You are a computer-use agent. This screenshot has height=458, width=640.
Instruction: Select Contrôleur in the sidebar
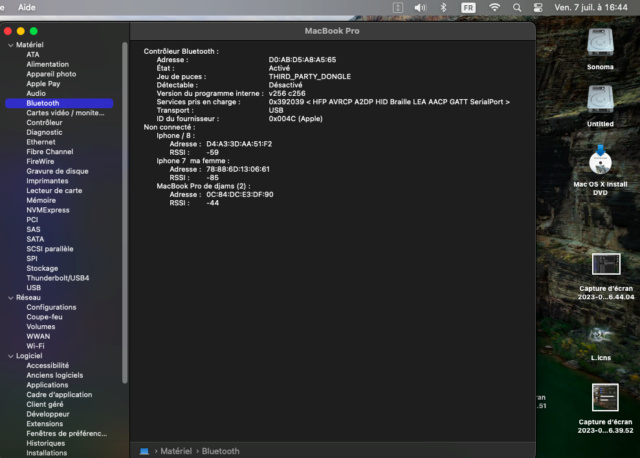(44, 122)
